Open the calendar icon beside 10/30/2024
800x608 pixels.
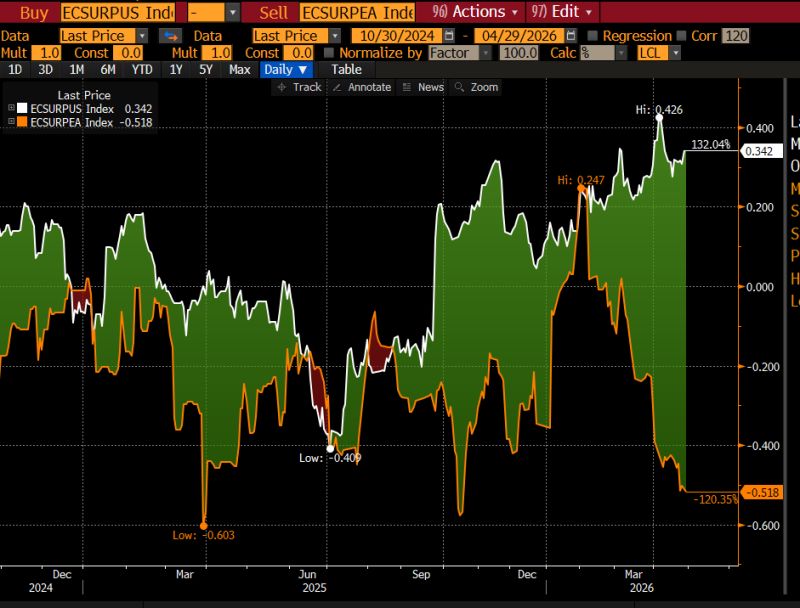[x=447, y=34]
